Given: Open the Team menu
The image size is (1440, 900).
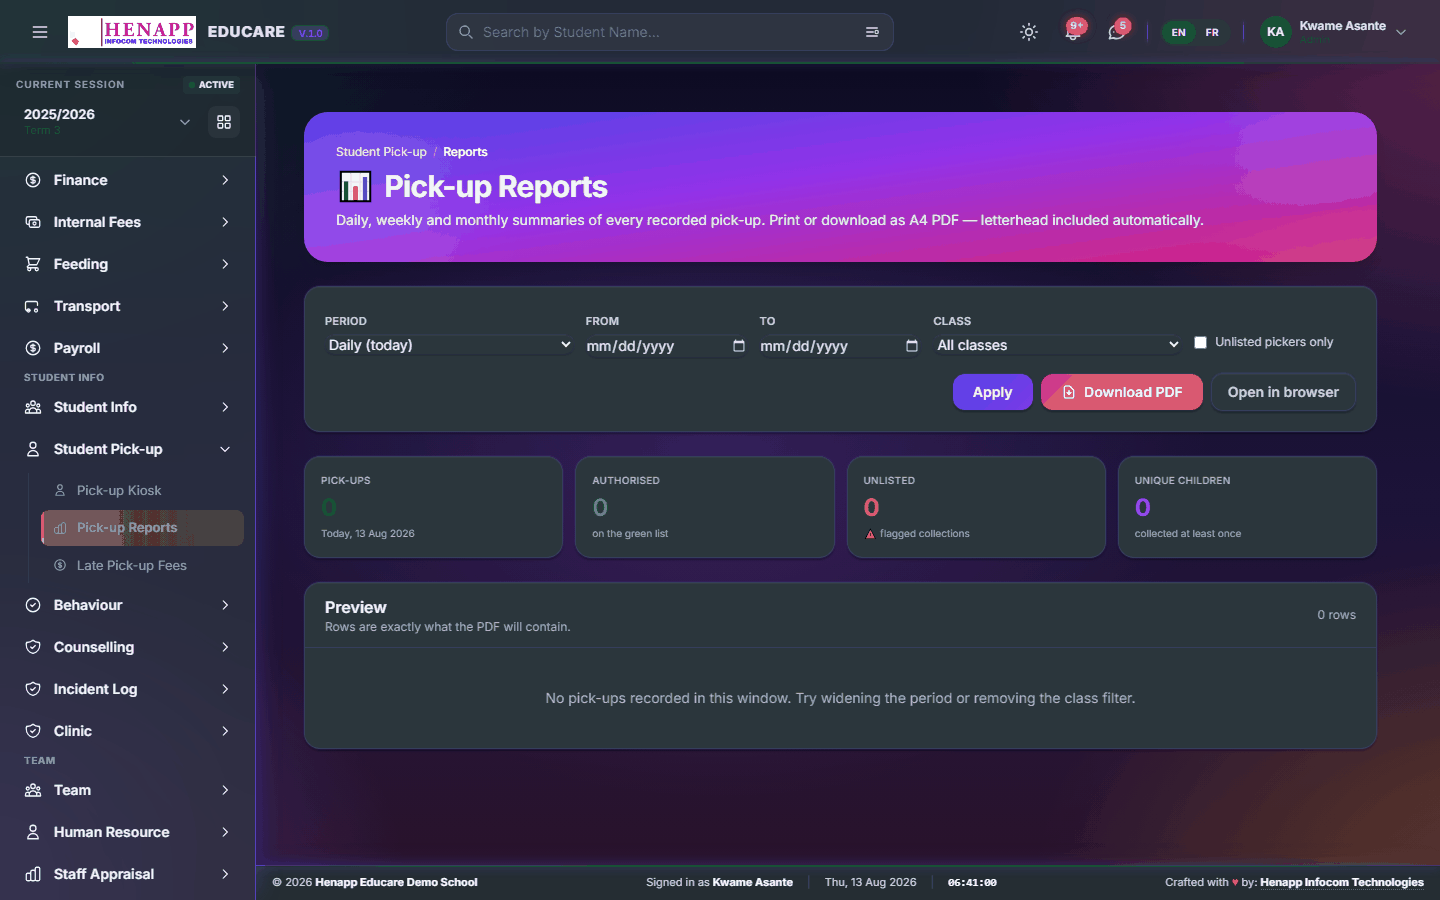Looking at the screenshot, I should tap(128, 790).
